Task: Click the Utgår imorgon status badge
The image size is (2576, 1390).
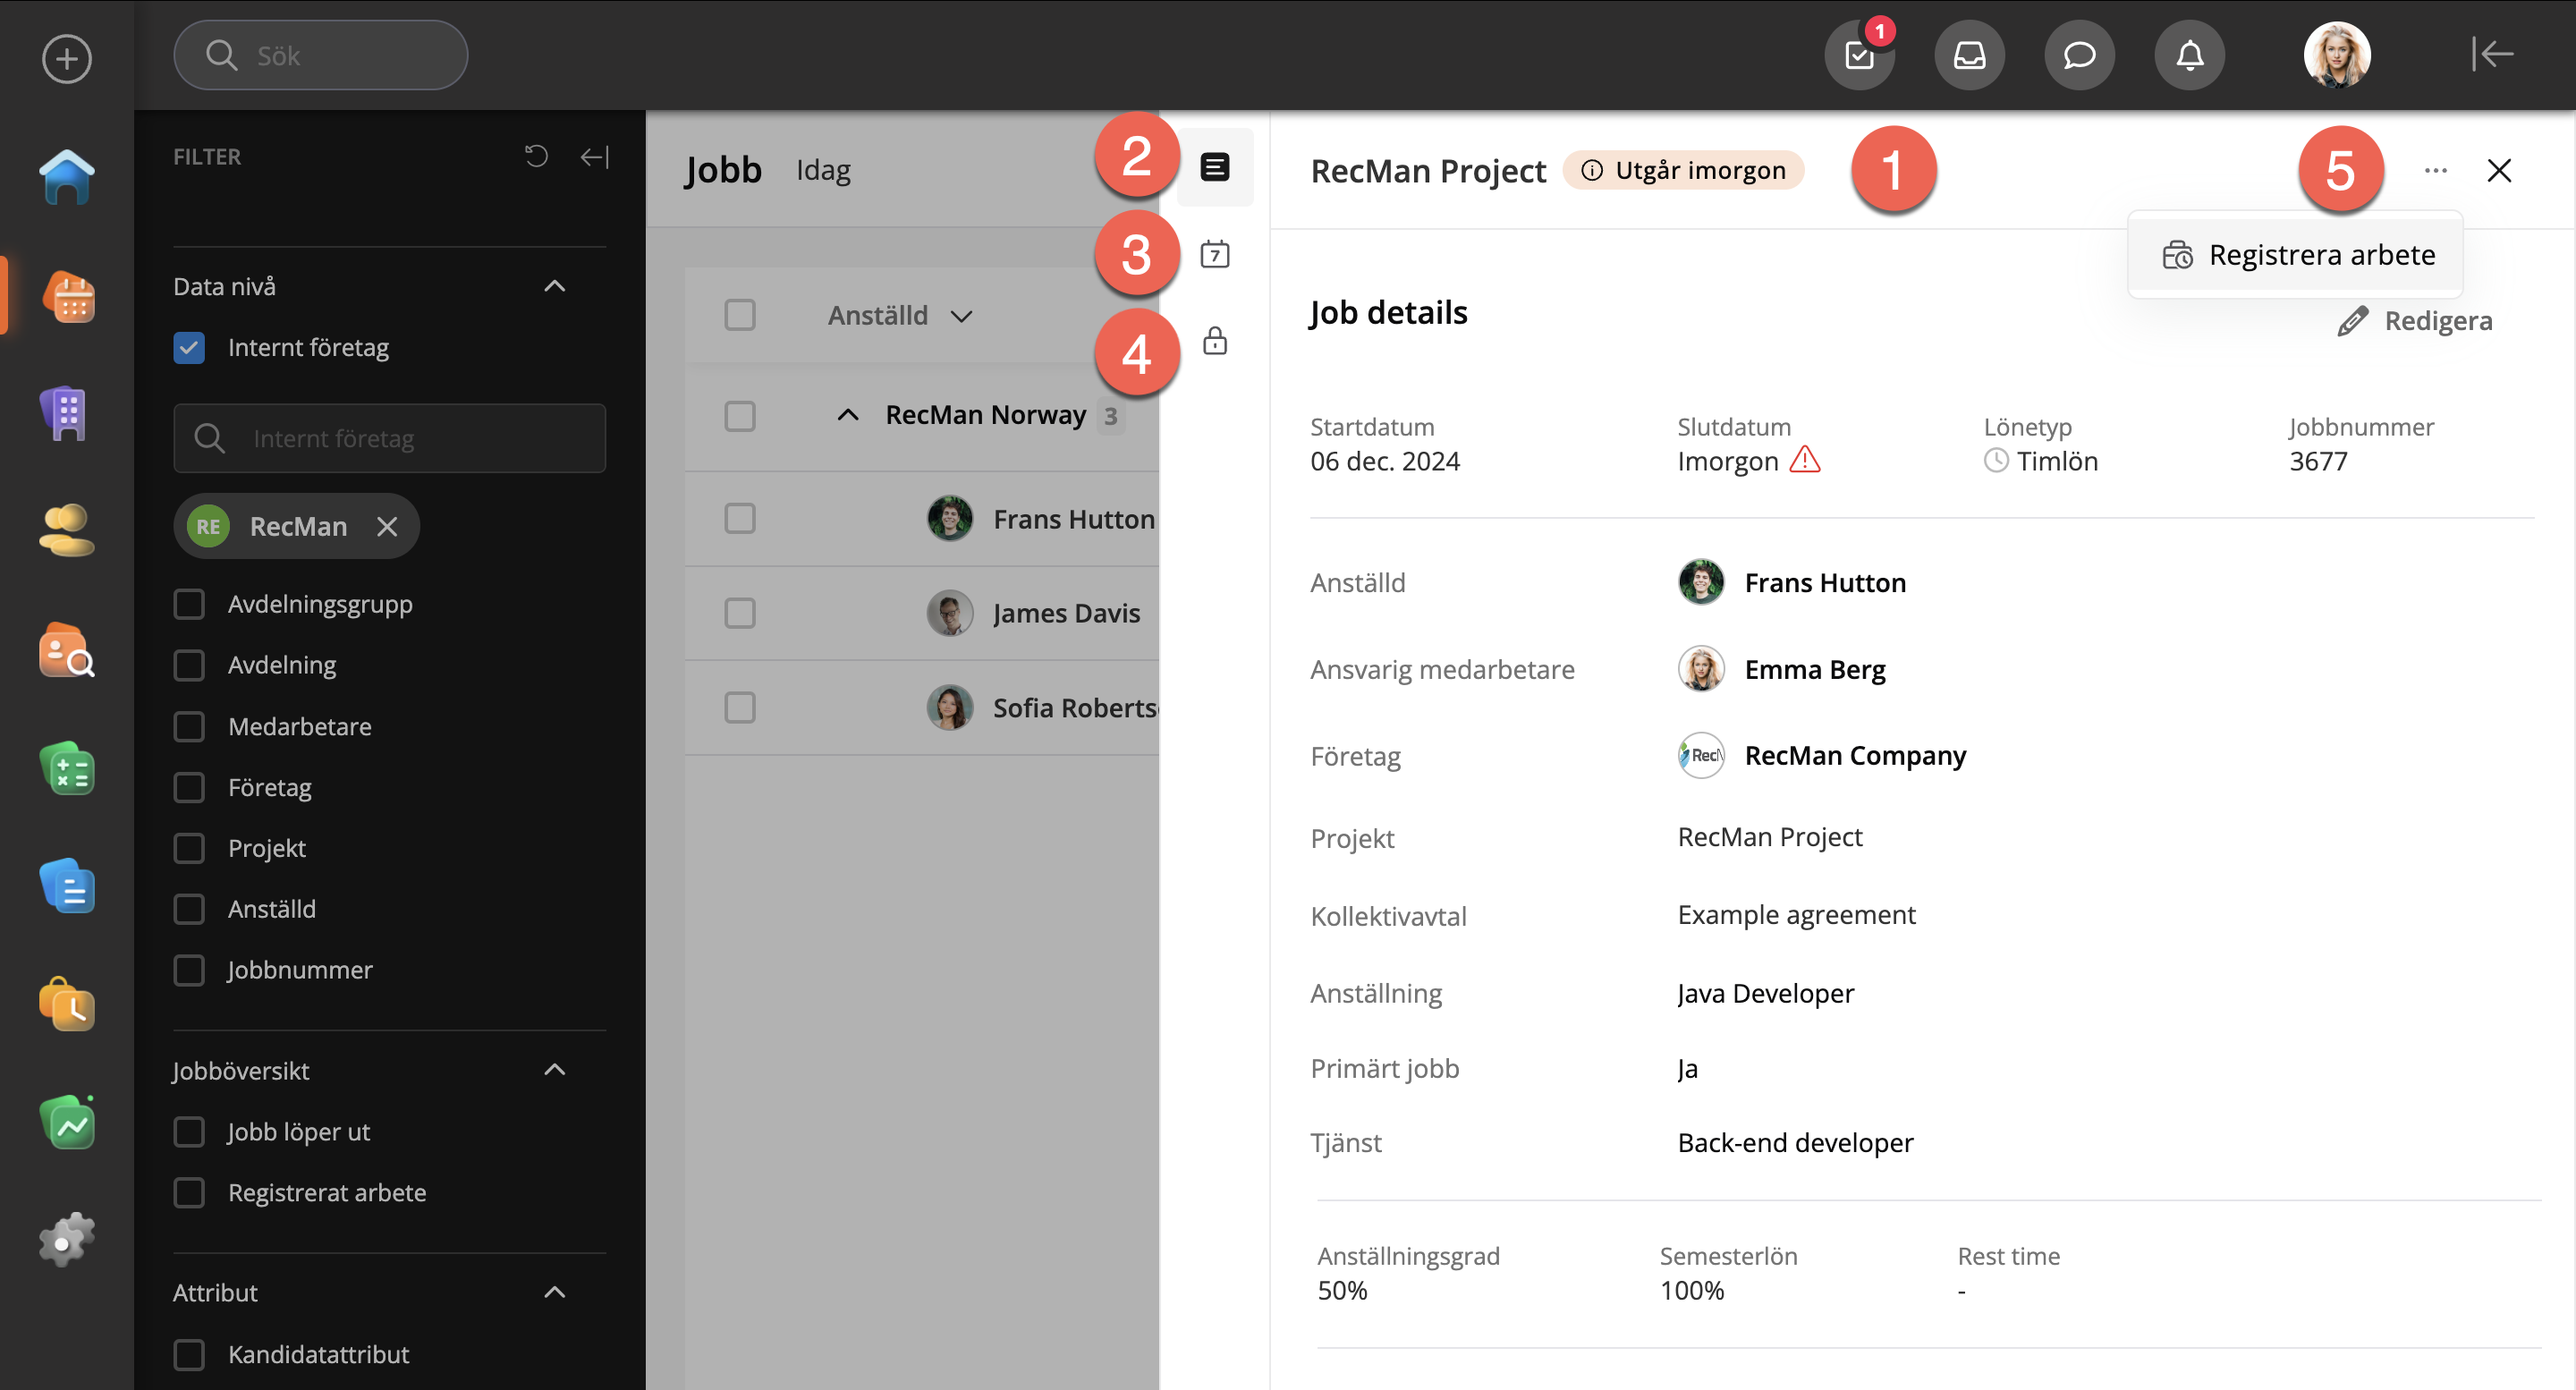Action: [x=1684, y=170]
